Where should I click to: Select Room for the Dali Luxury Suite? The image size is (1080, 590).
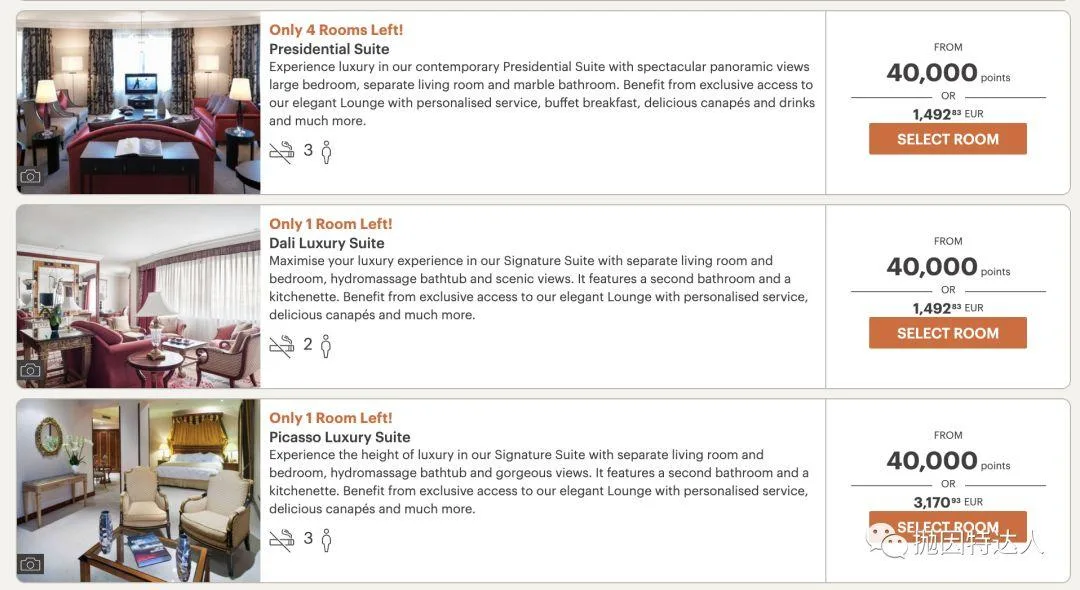(947, 333)
